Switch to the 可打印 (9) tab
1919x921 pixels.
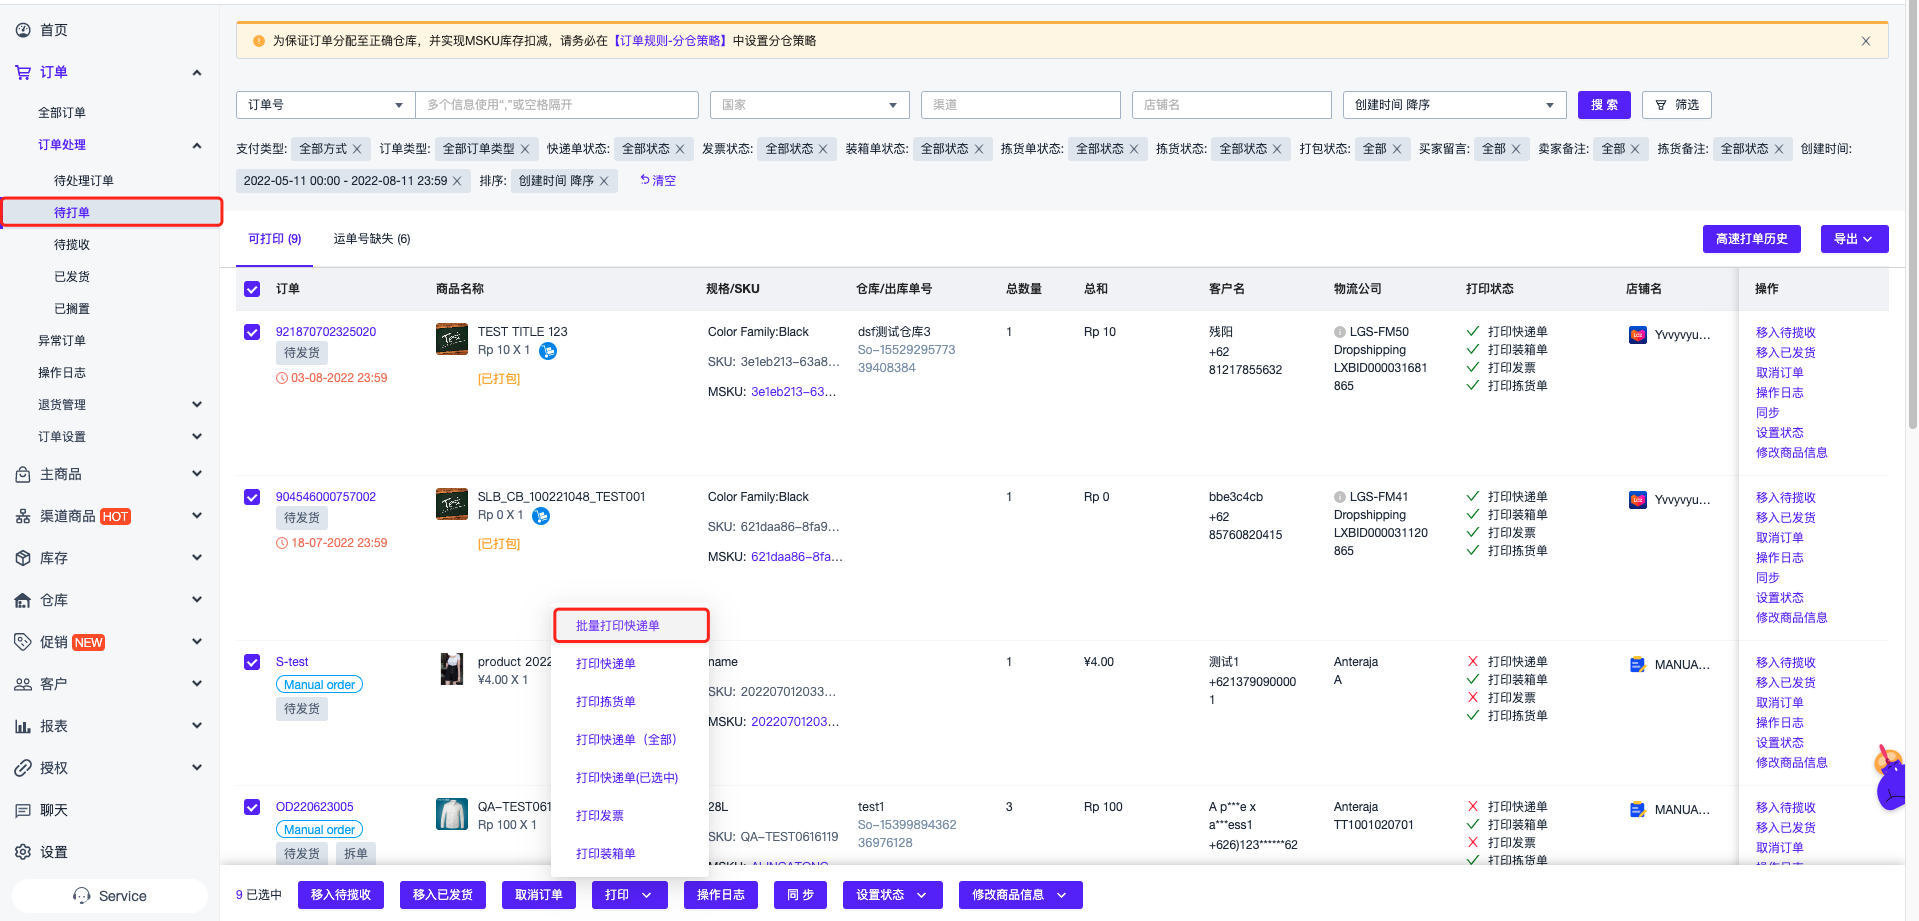pyautogui.click(x=275, y=239)
